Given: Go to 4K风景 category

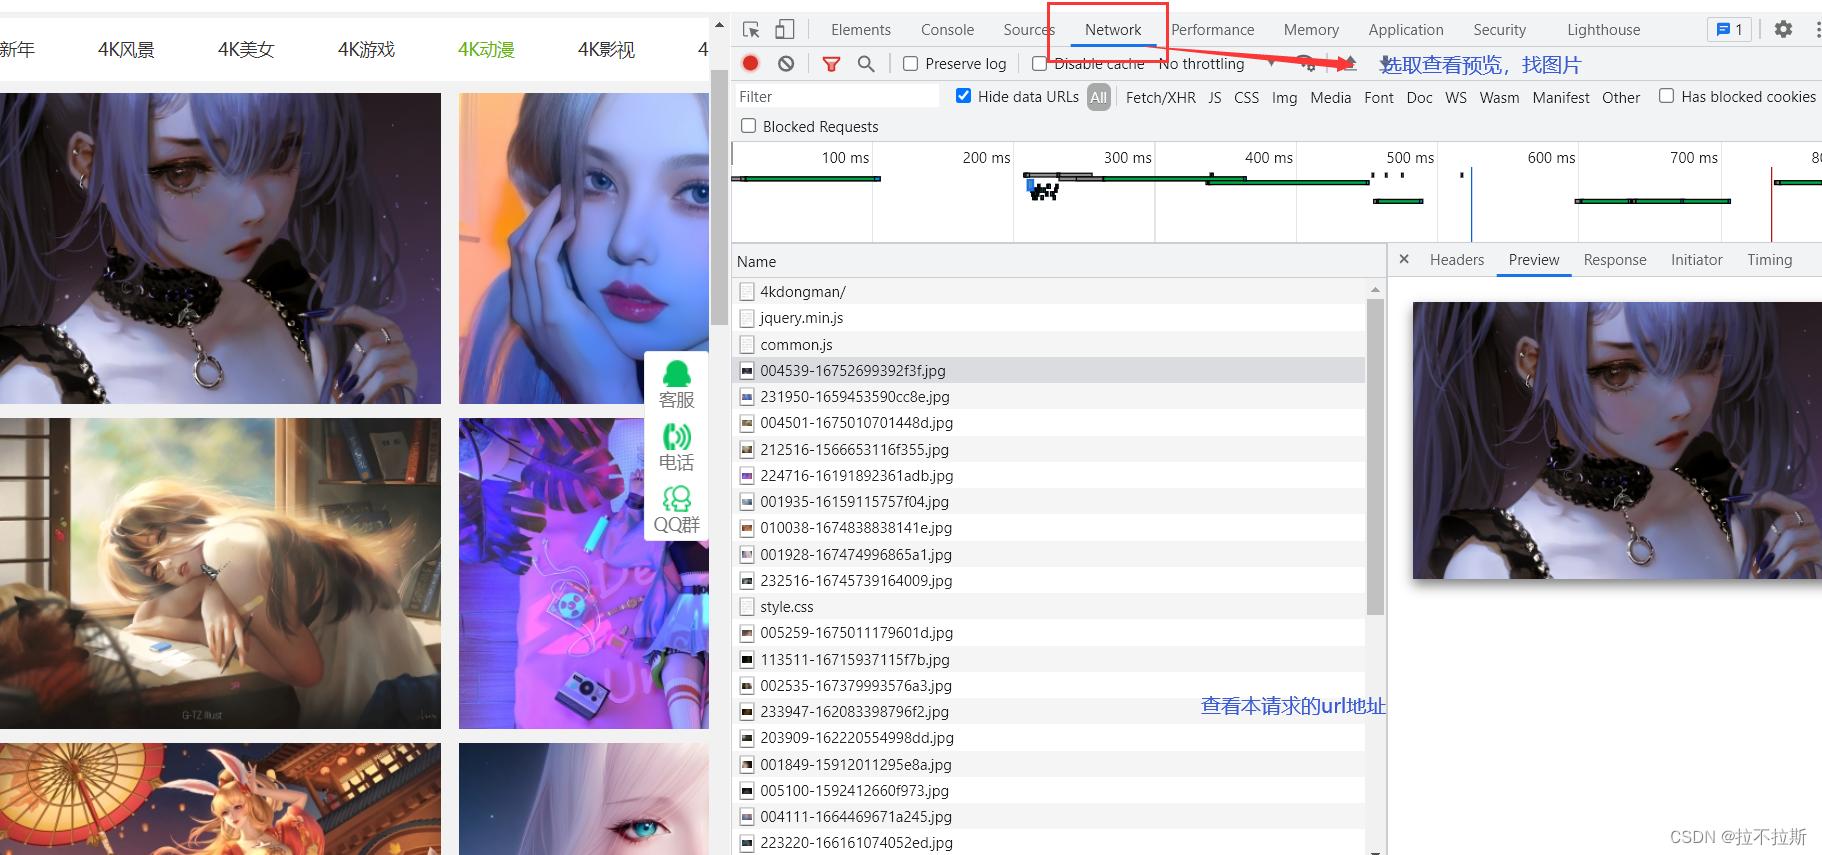Looking at the screenshot, I should (126, 49).
